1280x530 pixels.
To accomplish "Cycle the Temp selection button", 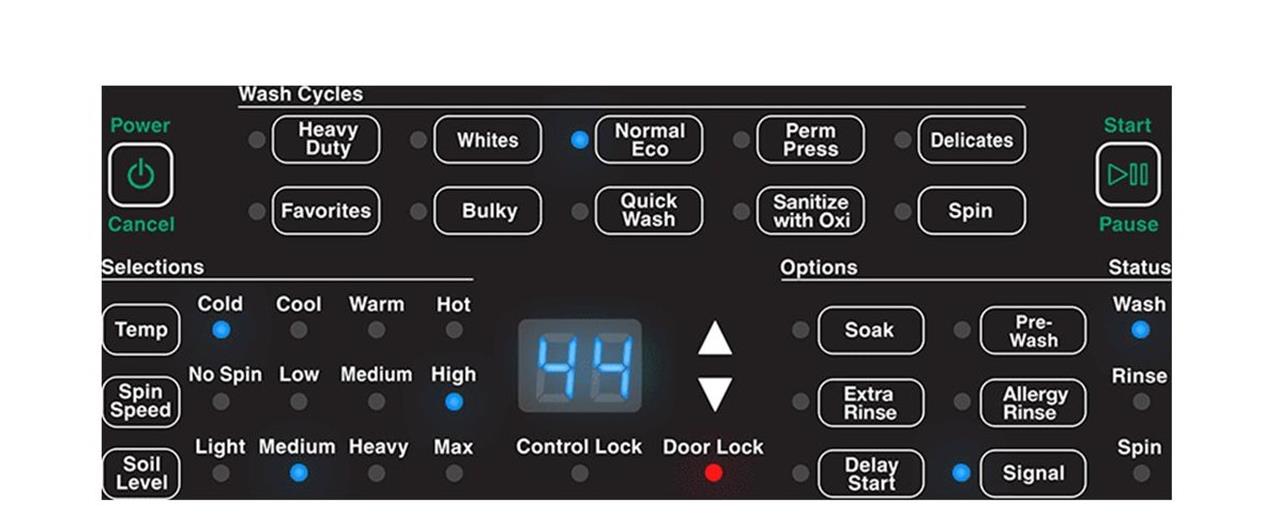I will (x=141, y=330).
